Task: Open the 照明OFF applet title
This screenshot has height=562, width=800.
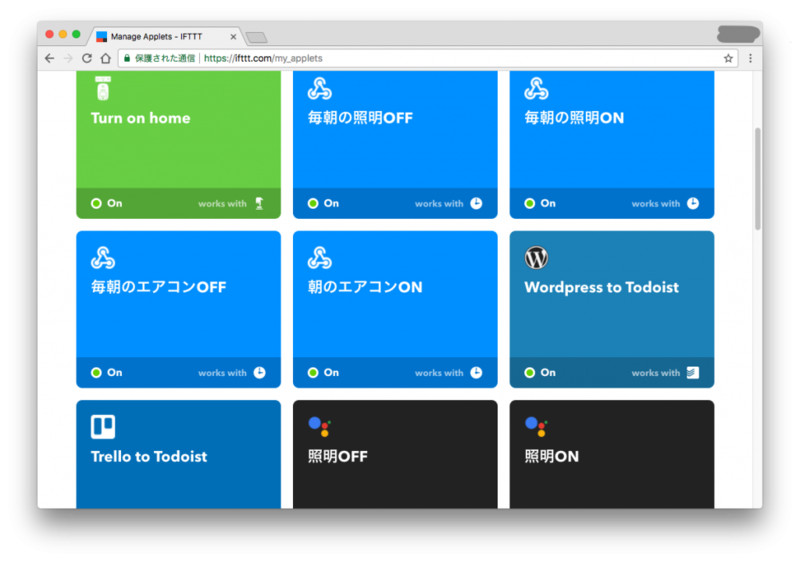Action: pyautogui.click(x=338, y=456)
